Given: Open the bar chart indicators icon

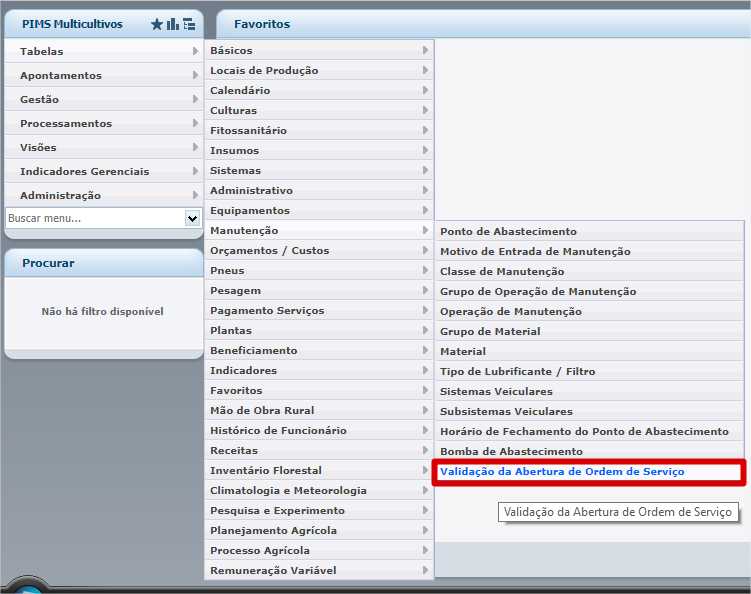Looking at the screenshot, I should [x=172, y=24].
